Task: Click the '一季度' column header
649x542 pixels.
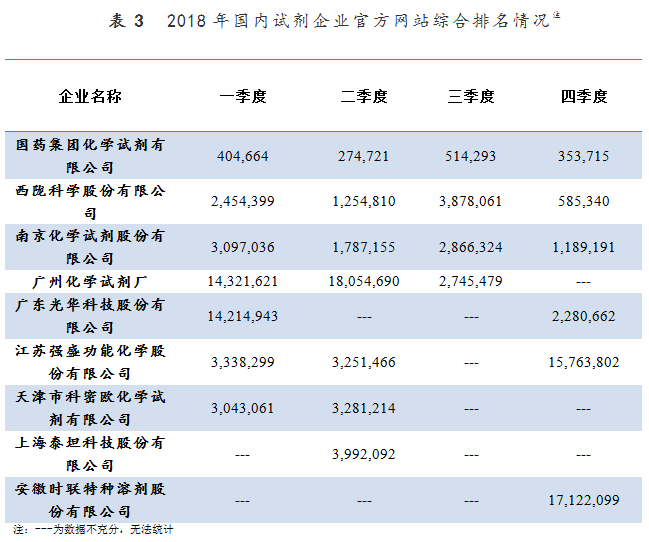Action: [x=244, y=97]
